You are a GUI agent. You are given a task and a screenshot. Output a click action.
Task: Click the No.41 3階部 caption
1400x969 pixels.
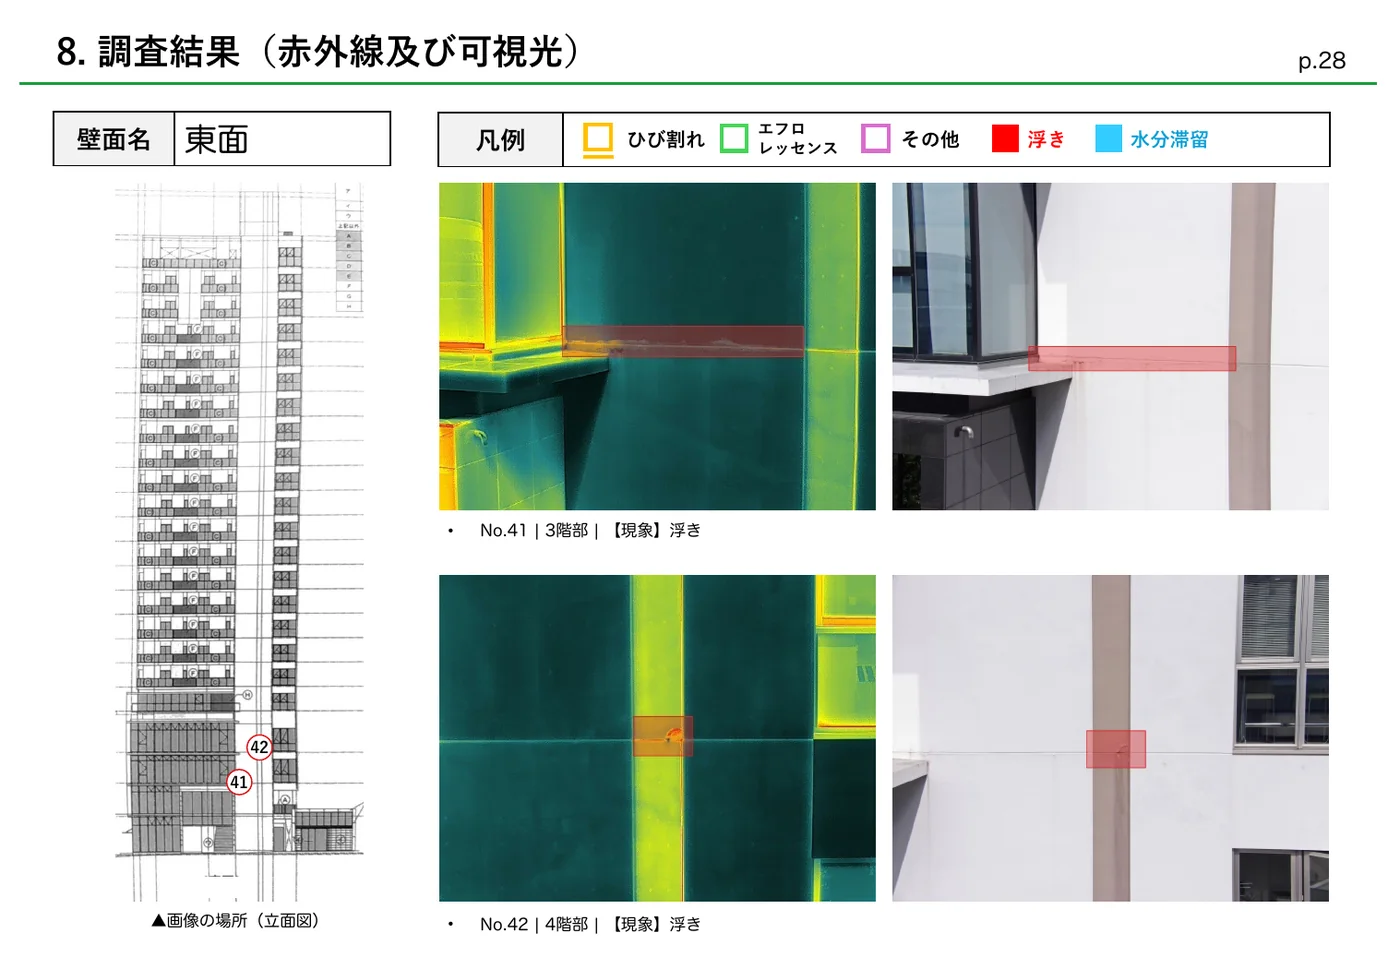[590, 530]
